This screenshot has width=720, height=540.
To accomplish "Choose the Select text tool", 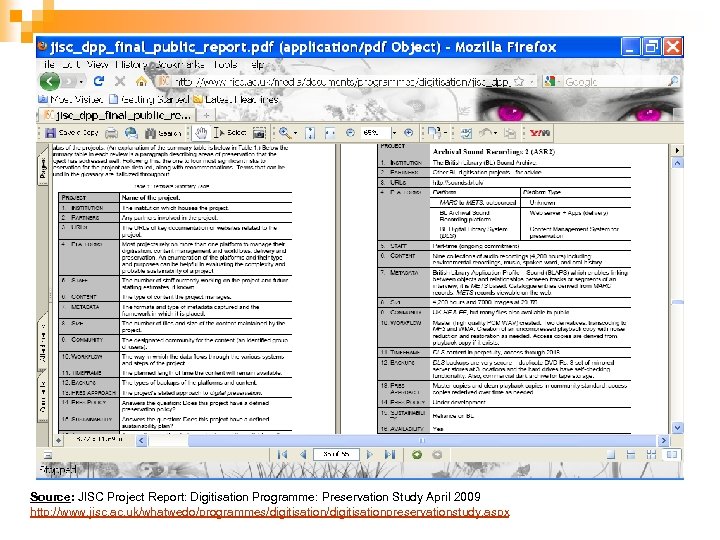I will pyautogui.click(x=230, y=133).
